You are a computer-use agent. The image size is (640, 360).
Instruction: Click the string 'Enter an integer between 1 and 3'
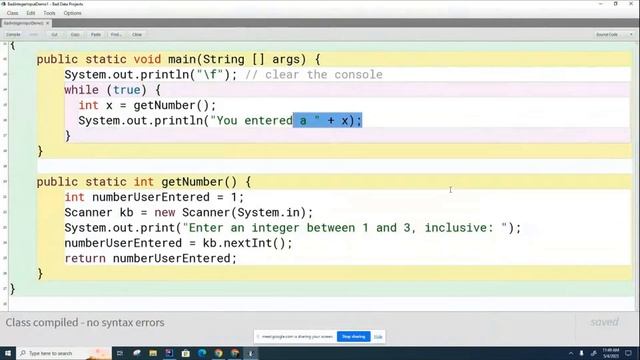click(x=299, y=228)
